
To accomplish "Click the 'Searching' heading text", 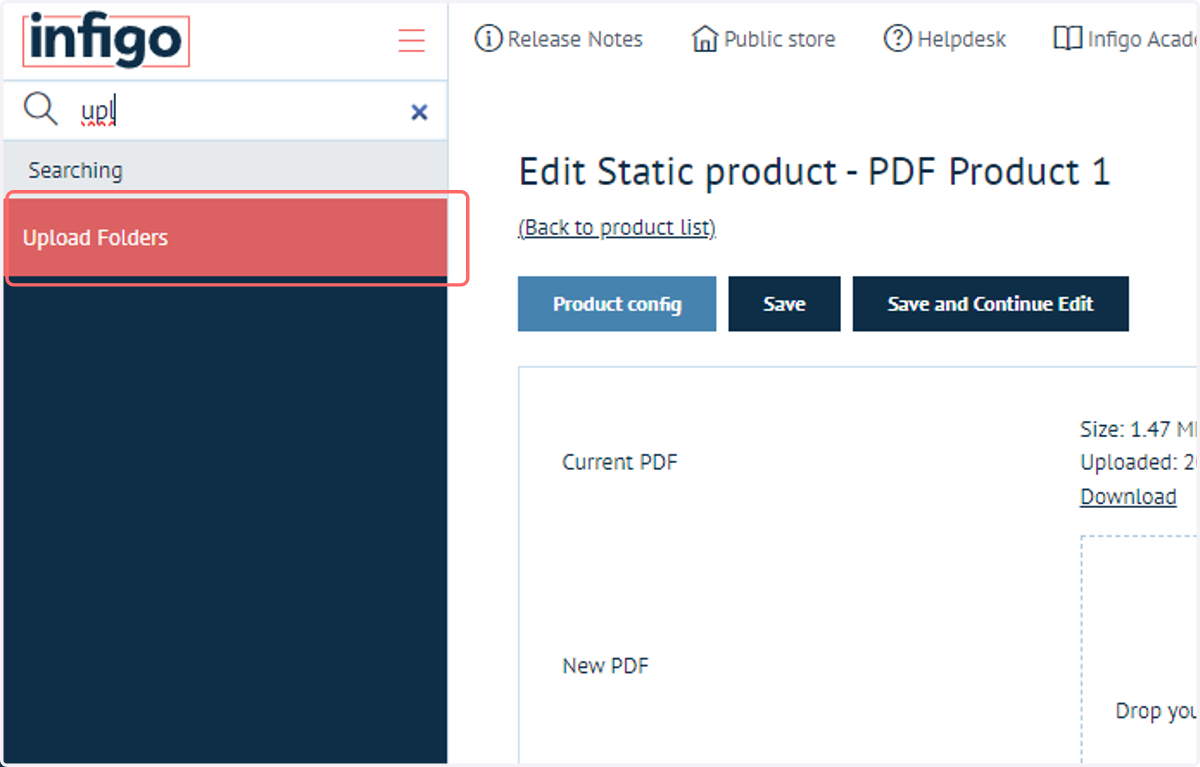I will 75,170.
